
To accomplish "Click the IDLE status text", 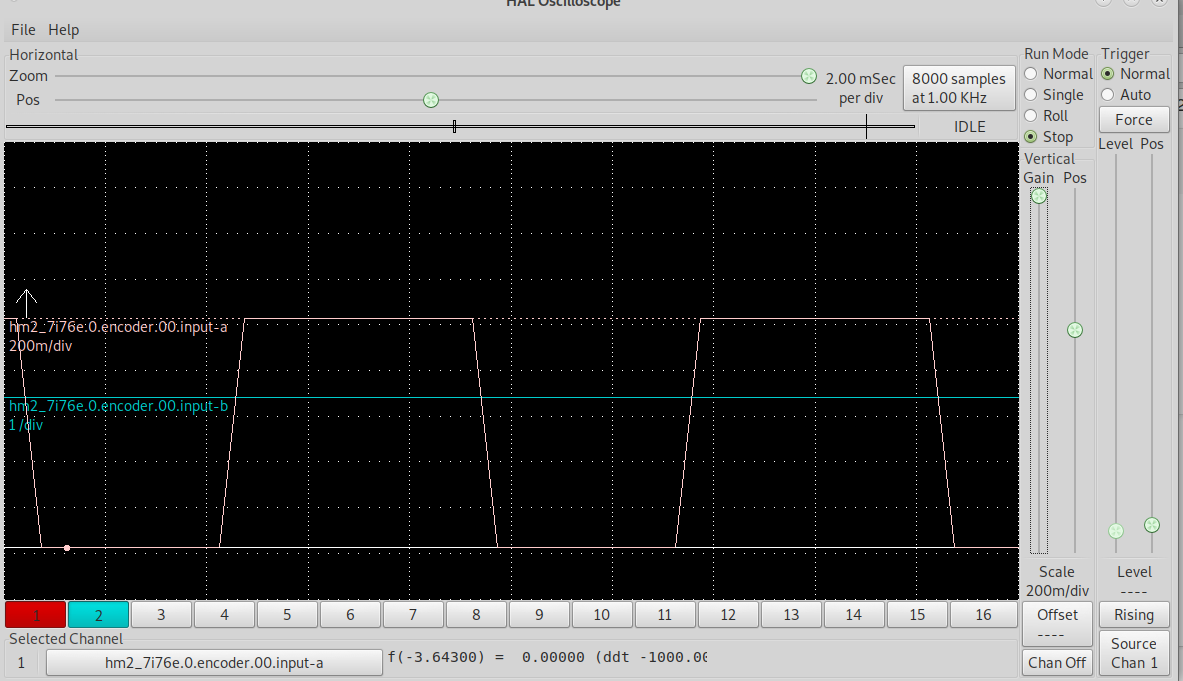I will pos(969,127).
